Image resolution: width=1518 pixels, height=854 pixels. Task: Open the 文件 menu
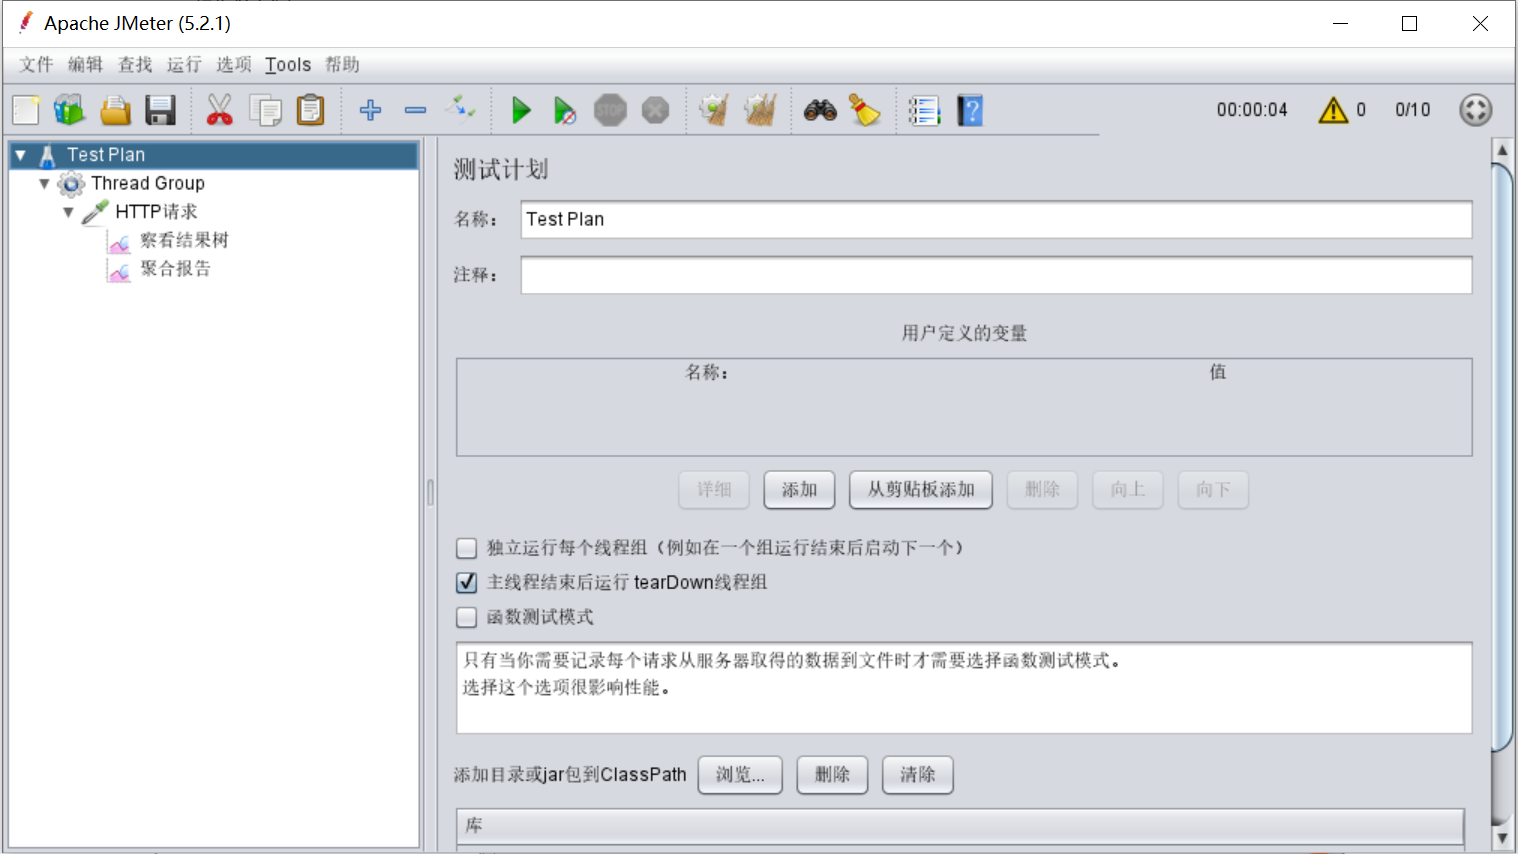click(36, 65)
